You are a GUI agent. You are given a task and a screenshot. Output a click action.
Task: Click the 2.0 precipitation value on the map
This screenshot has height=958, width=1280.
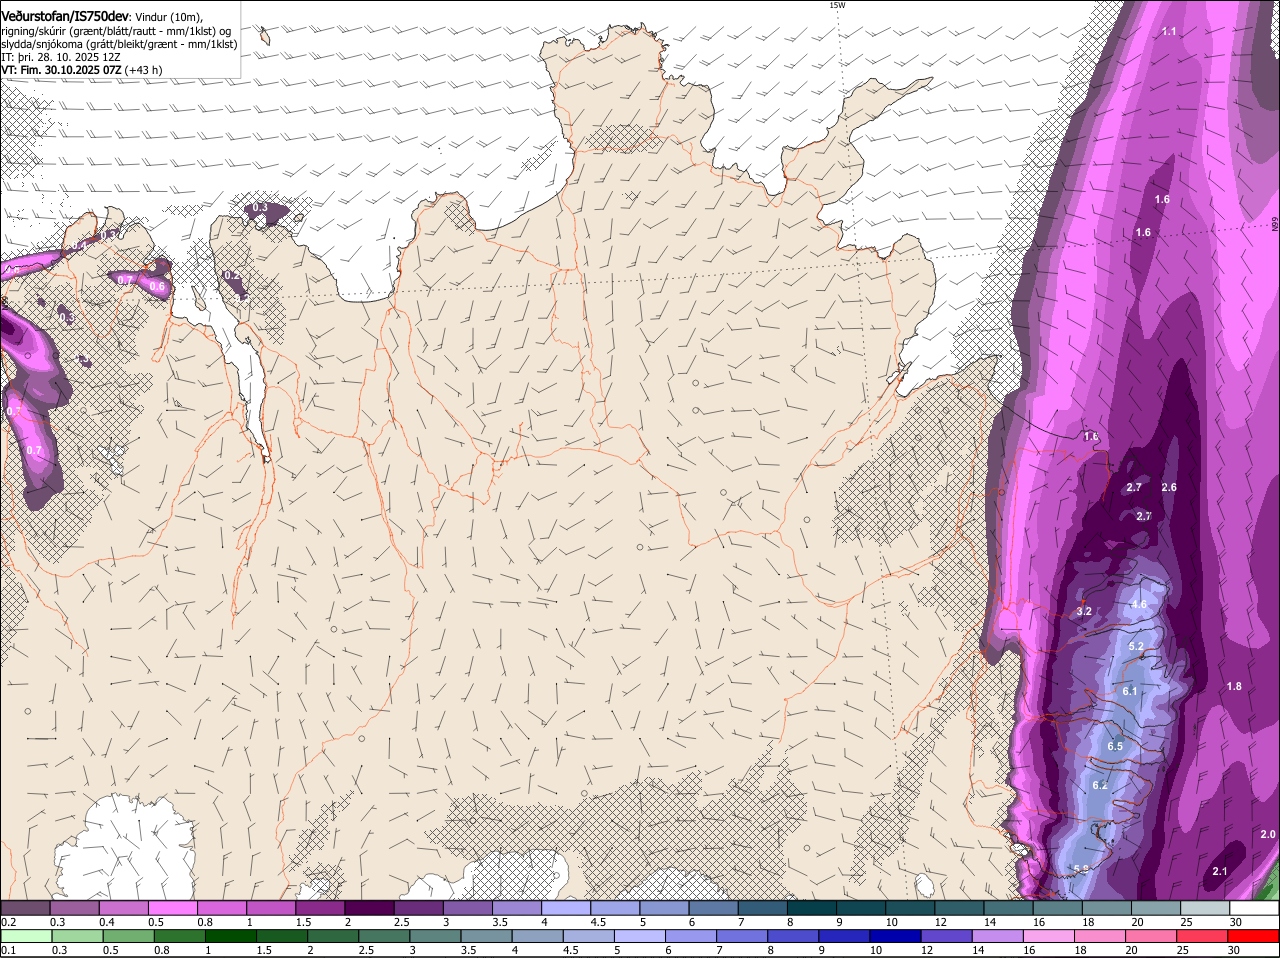coord(1268,834)
